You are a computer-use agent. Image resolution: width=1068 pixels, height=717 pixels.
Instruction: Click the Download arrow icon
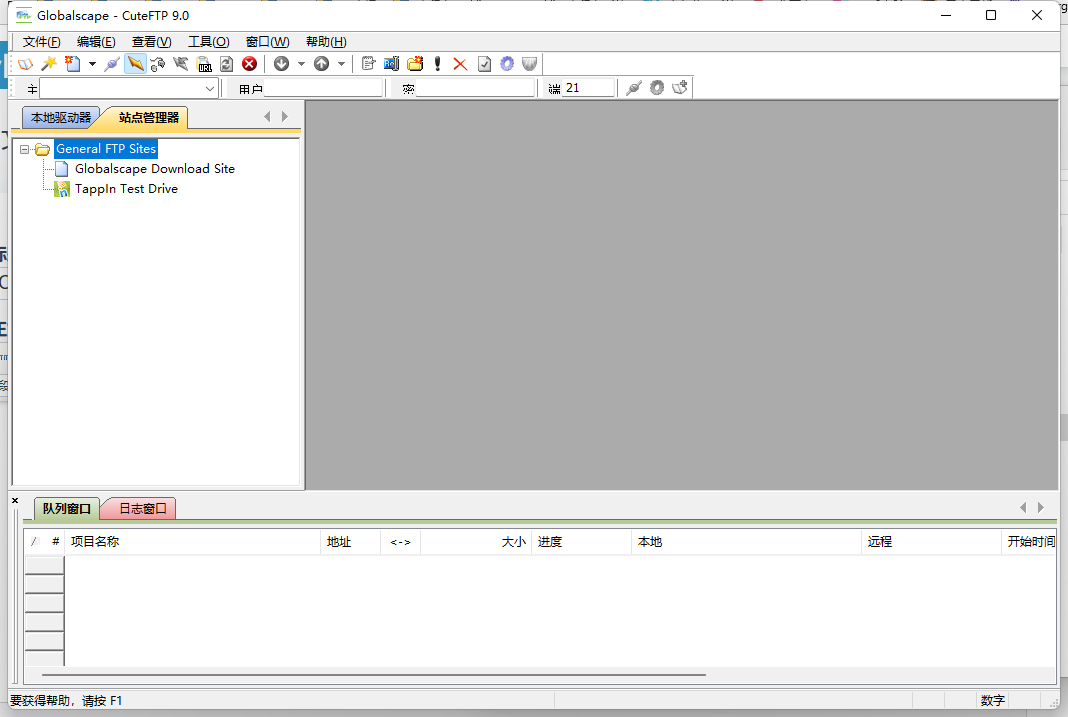pos(282,64)
